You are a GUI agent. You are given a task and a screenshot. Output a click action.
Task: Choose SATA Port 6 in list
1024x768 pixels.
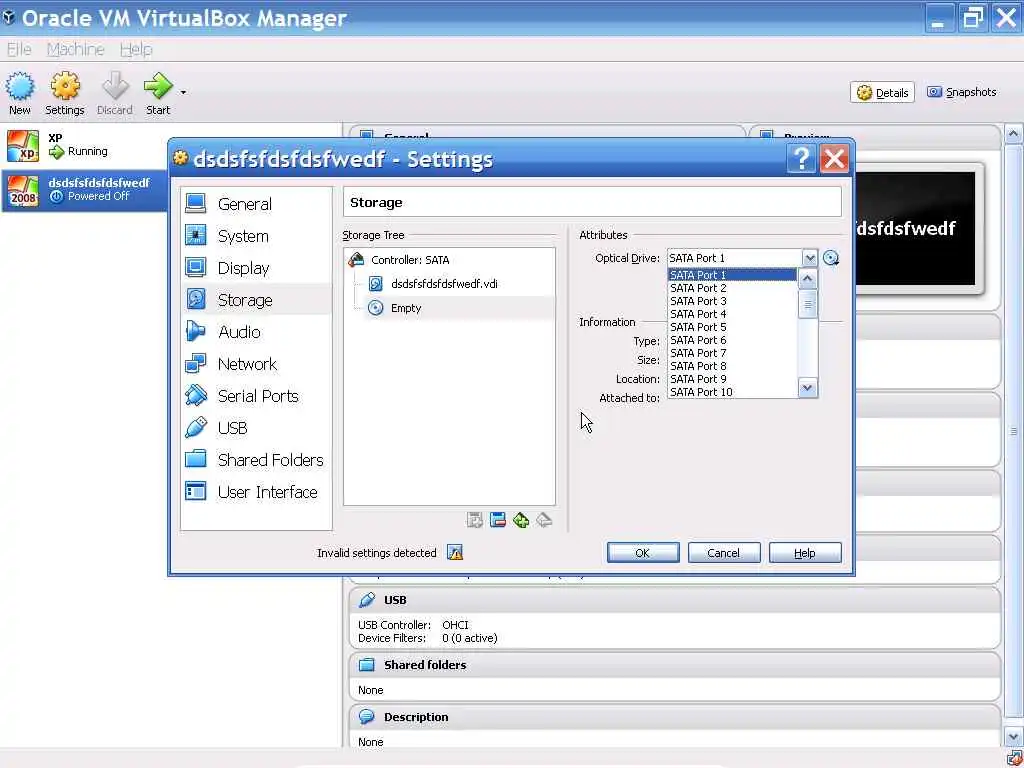click(x=732, y=340)
